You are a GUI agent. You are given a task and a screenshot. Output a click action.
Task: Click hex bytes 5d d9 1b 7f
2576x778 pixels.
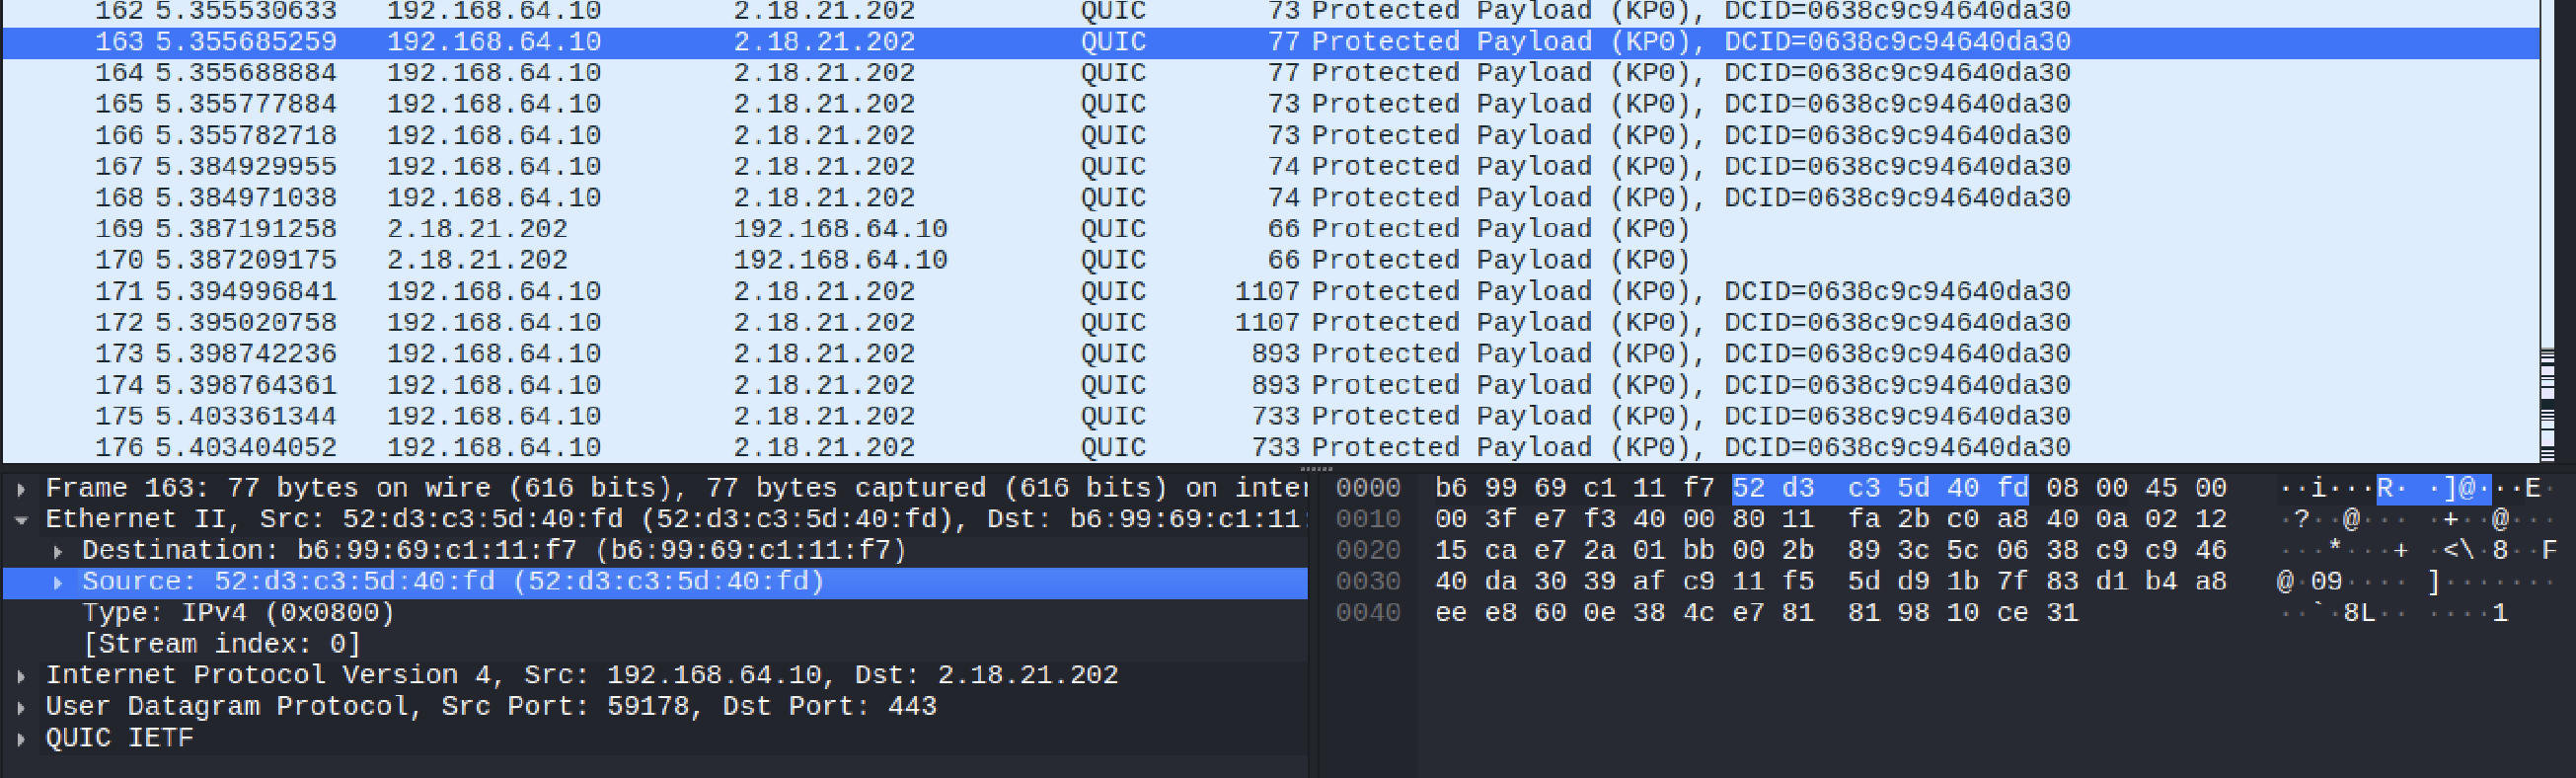[1938, 582]
